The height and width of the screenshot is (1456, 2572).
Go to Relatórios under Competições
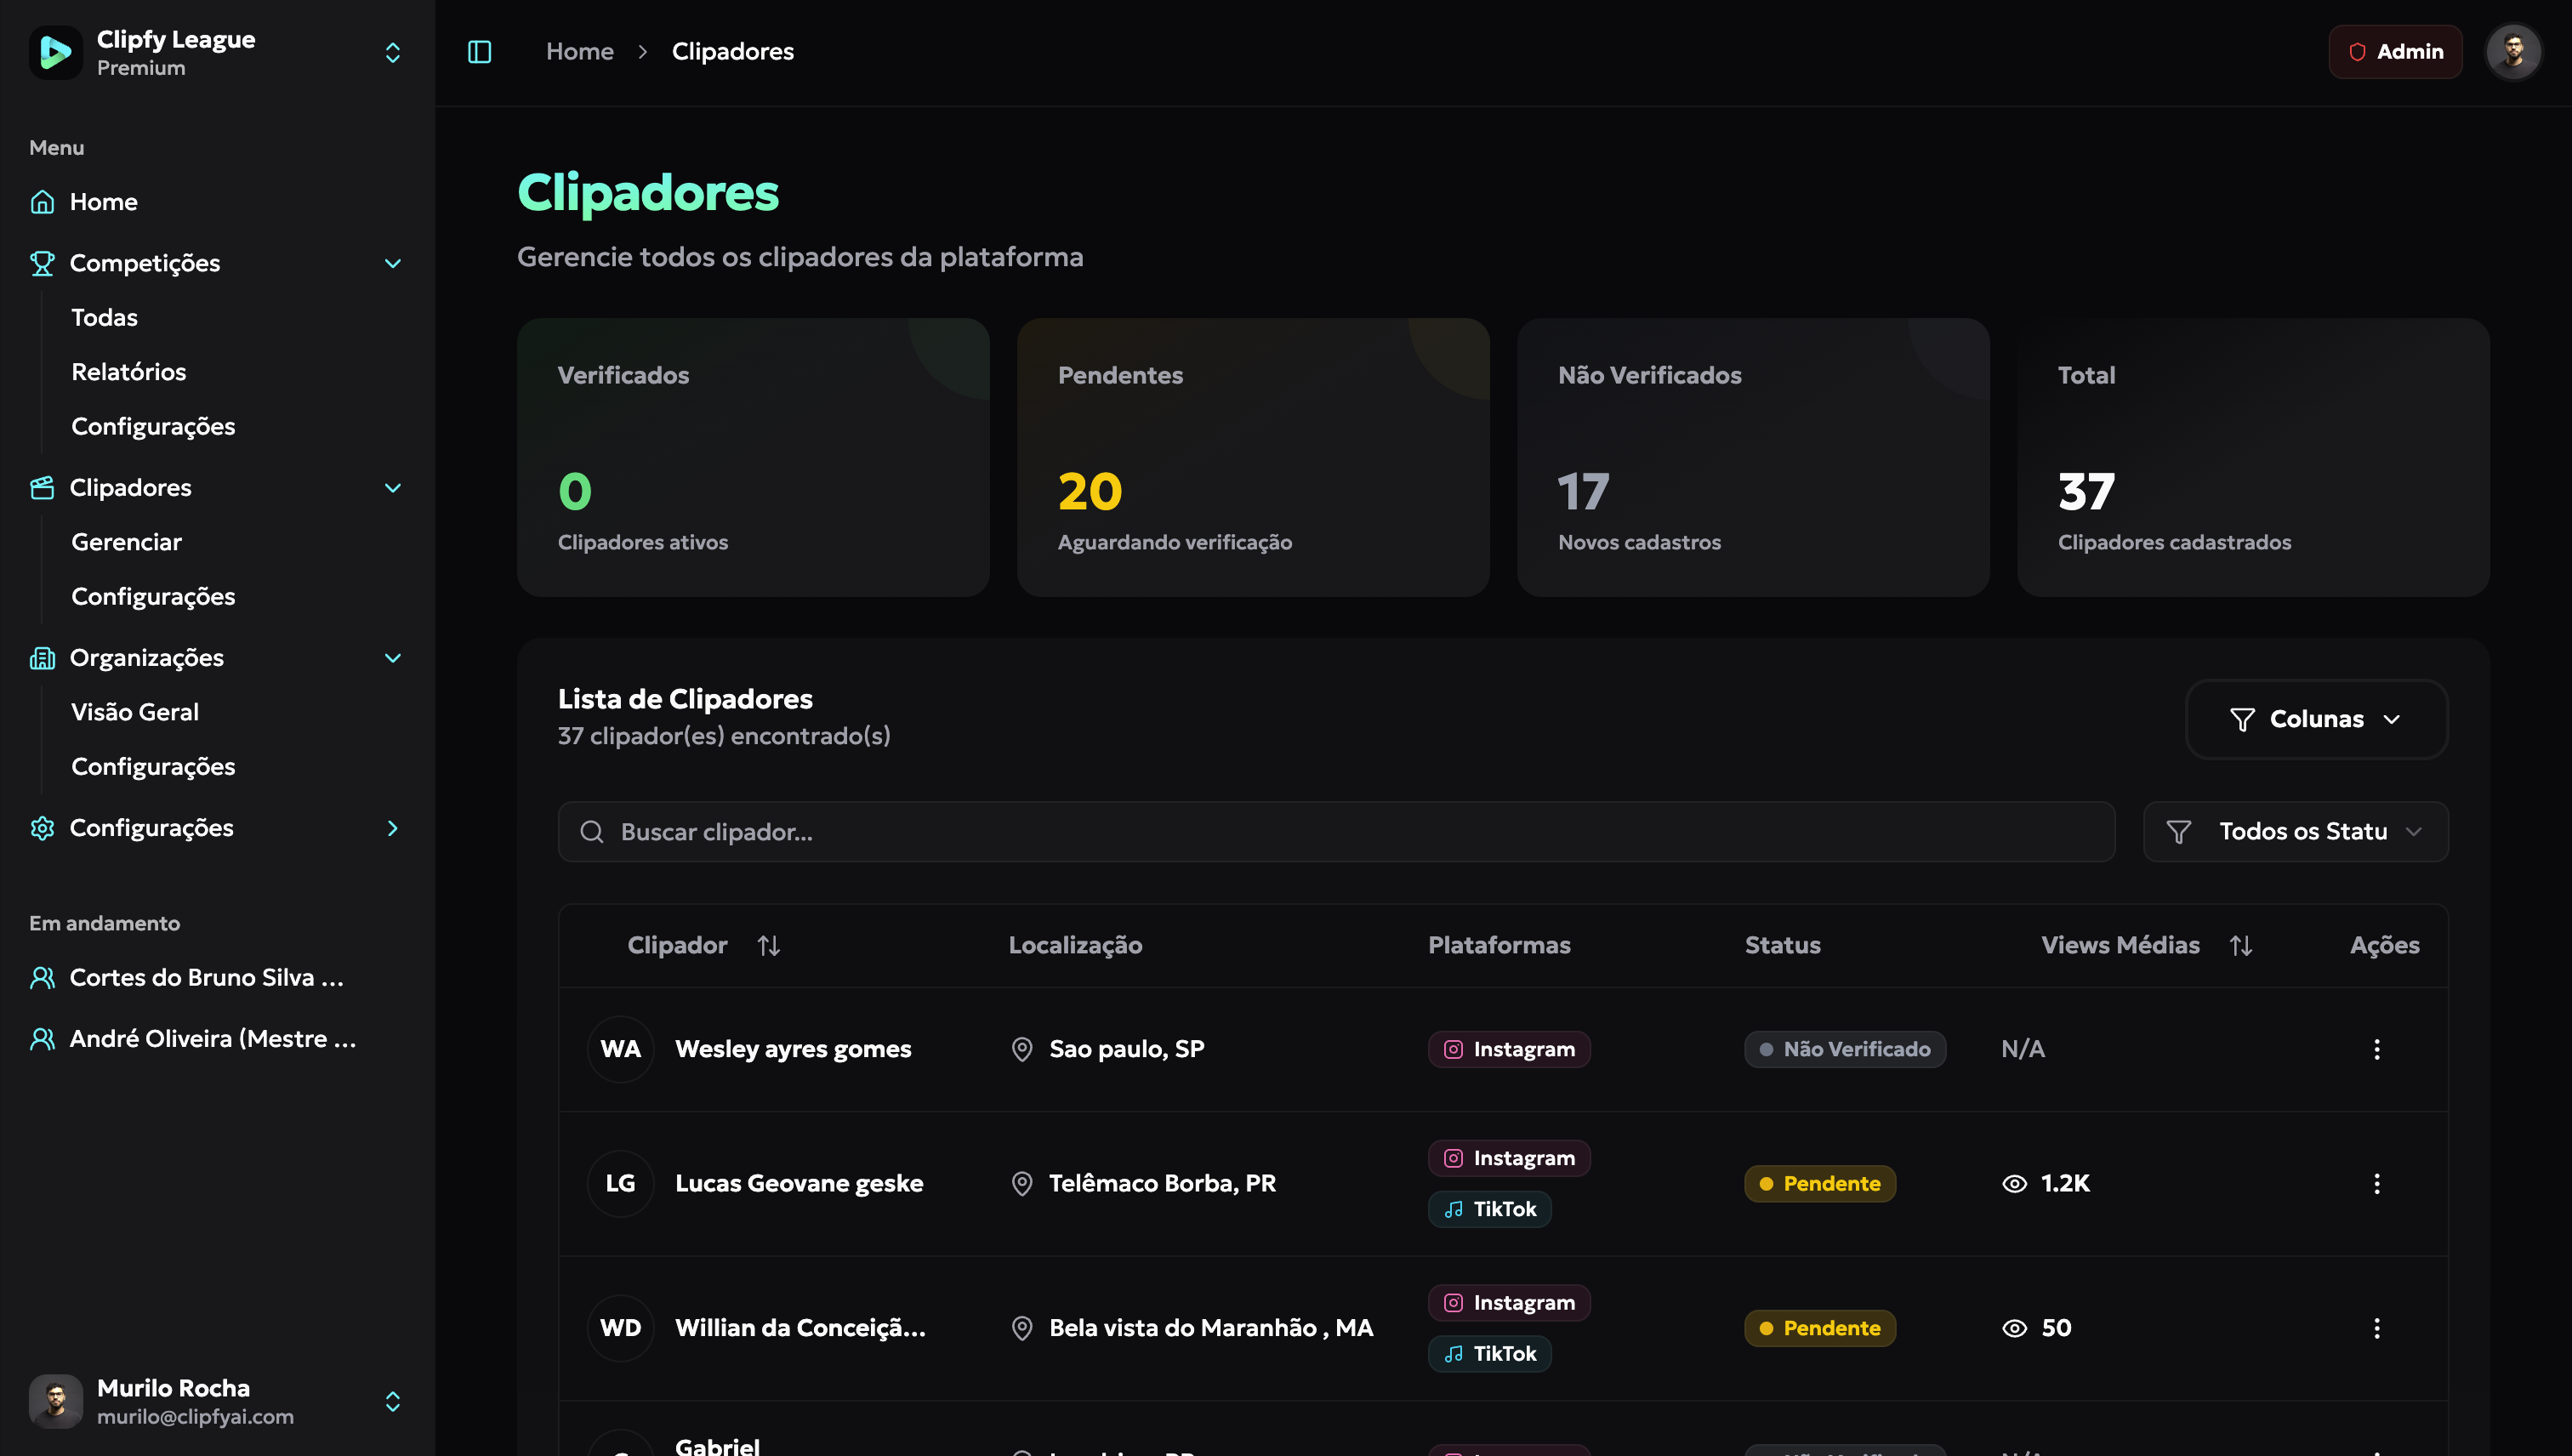[x=129, y=372]
